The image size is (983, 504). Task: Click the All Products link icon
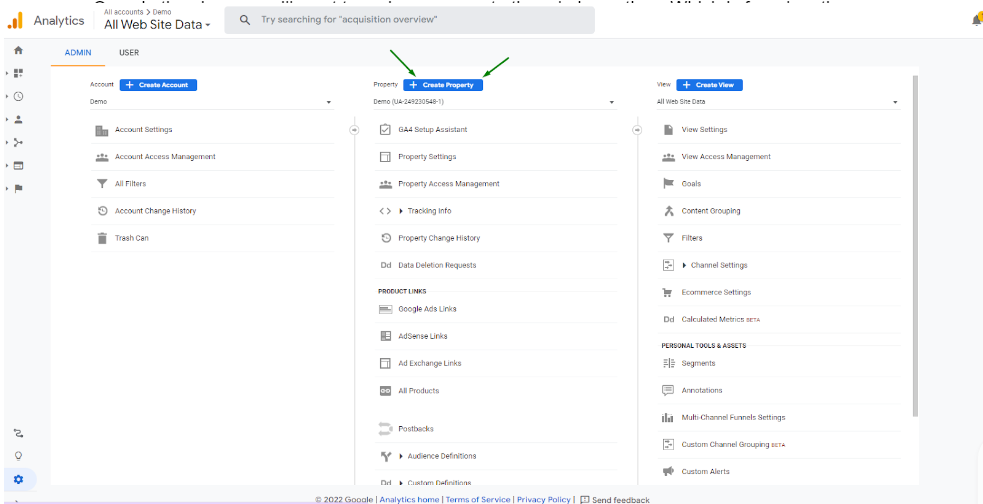pos(386,391)
